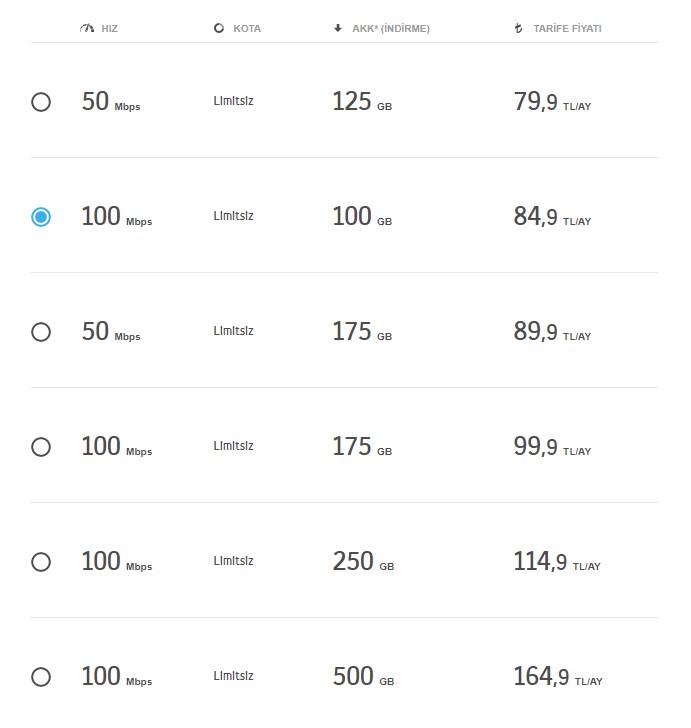Click the download arrow icon beside AKK
This screenshot has width=691, height=728.
tap(338, 29)
